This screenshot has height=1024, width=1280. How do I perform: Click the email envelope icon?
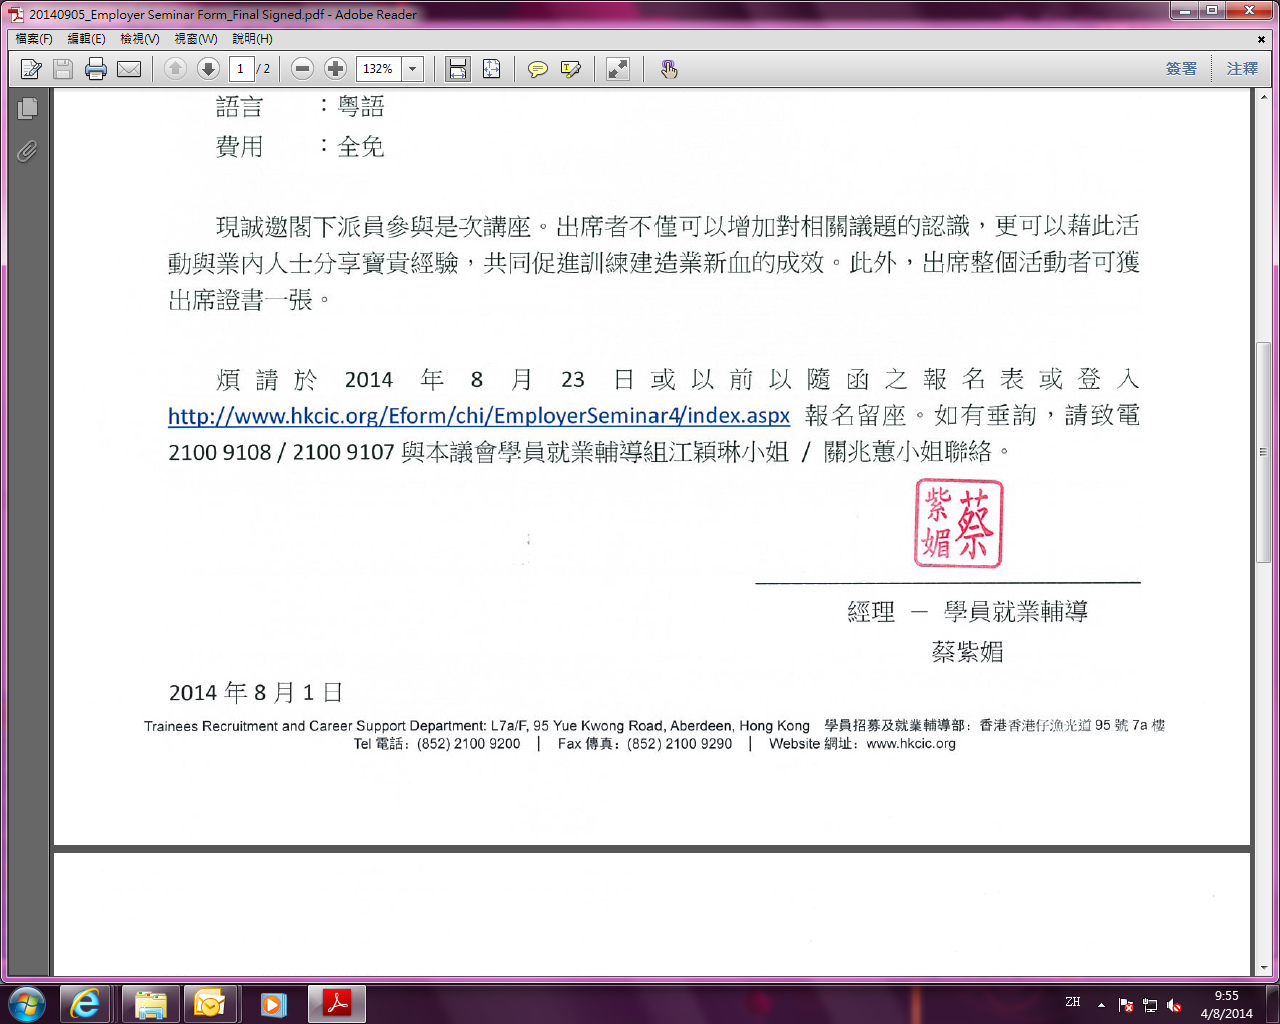click(x=129, y=69)
